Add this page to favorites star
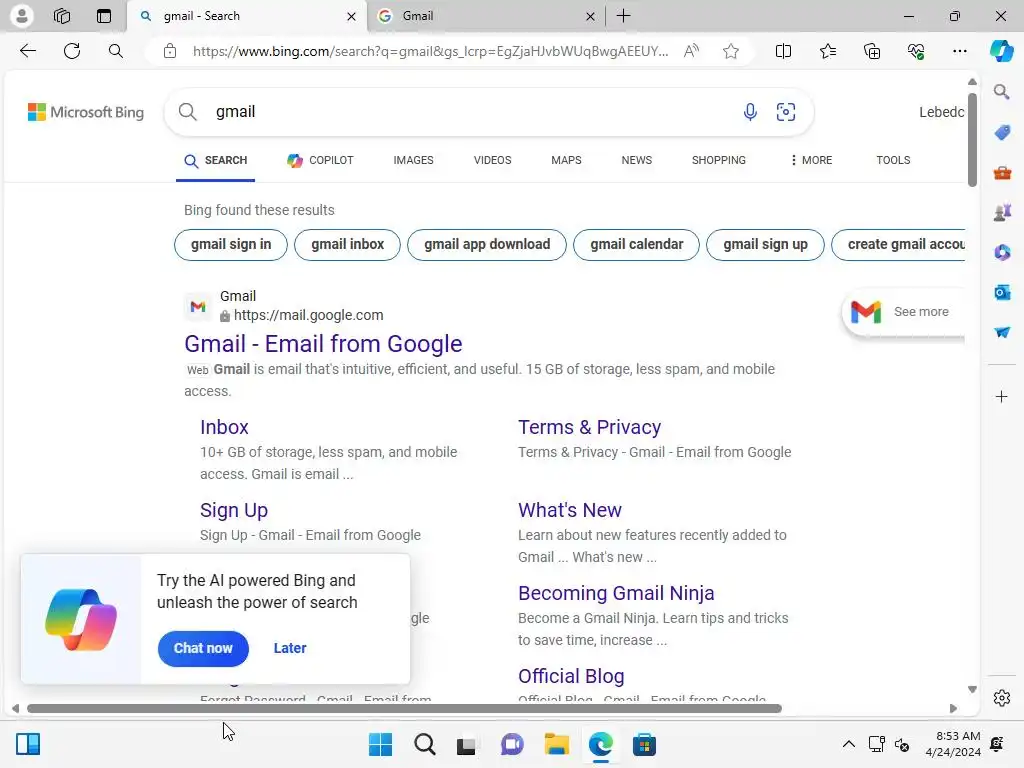This screenshot has height=768, width=1024. coord(731,51)
